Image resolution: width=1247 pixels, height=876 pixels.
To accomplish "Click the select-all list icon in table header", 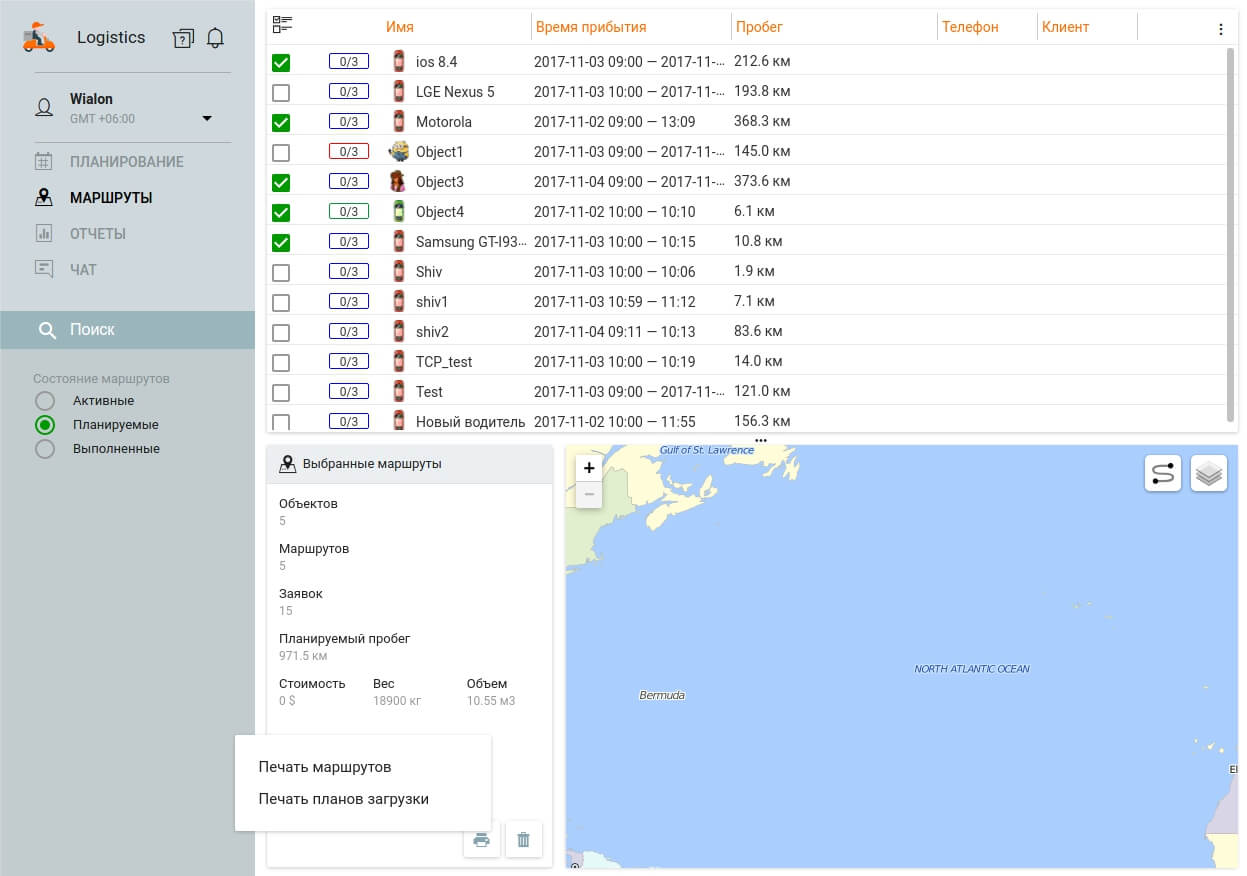I will (282, 26).
